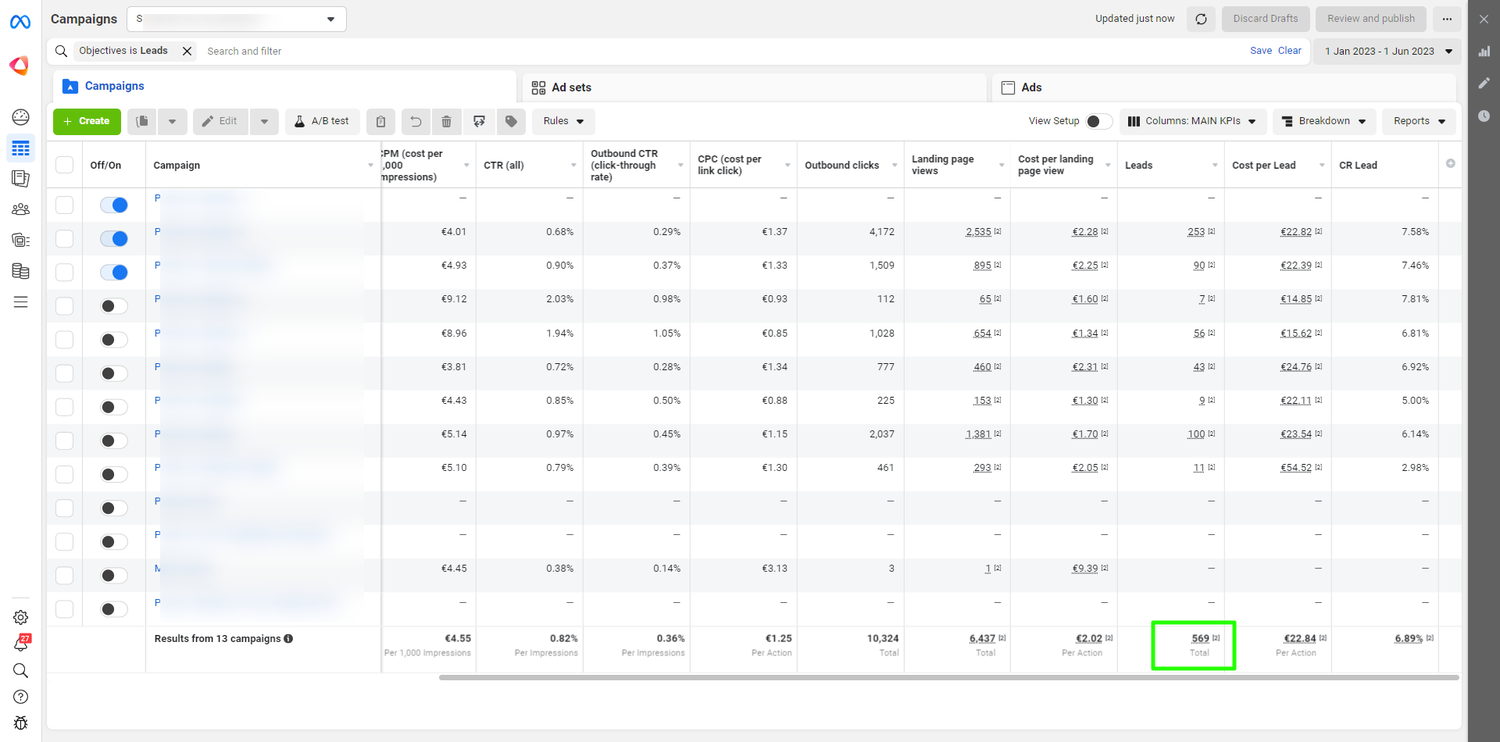The width and height of the screenshot is (1500, 742).
Task: Expand dropdown arrow next to Edit button
Action: pyautogui.click(x=264, y=121)
